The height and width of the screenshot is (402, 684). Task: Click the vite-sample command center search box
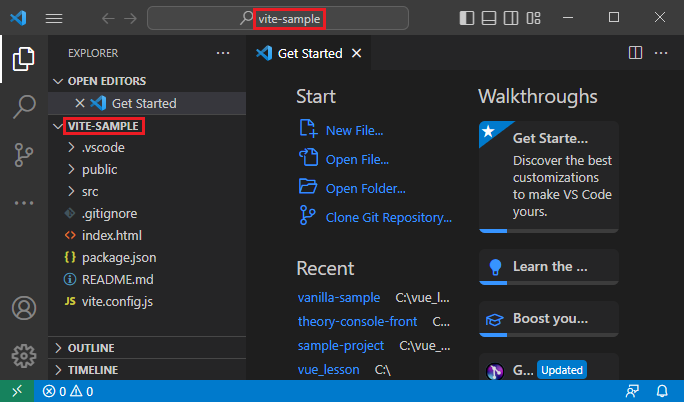point(278,18)
